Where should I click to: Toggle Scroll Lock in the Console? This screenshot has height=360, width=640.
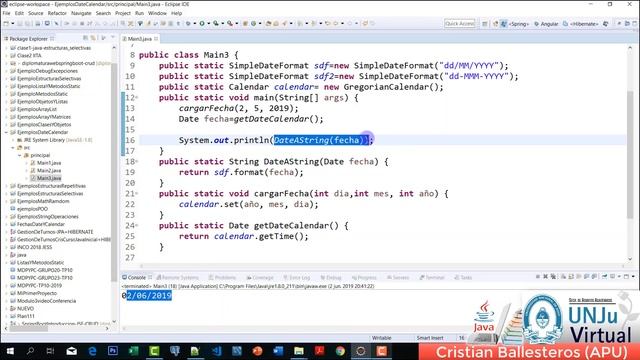(x=571, y=277)
